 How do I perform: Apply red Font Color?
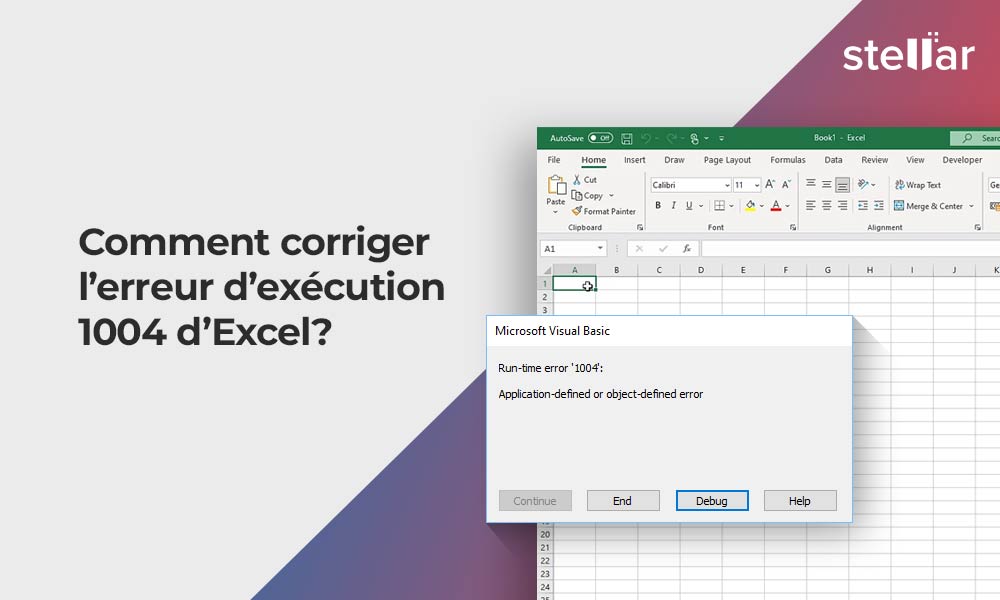click(776, 205)
